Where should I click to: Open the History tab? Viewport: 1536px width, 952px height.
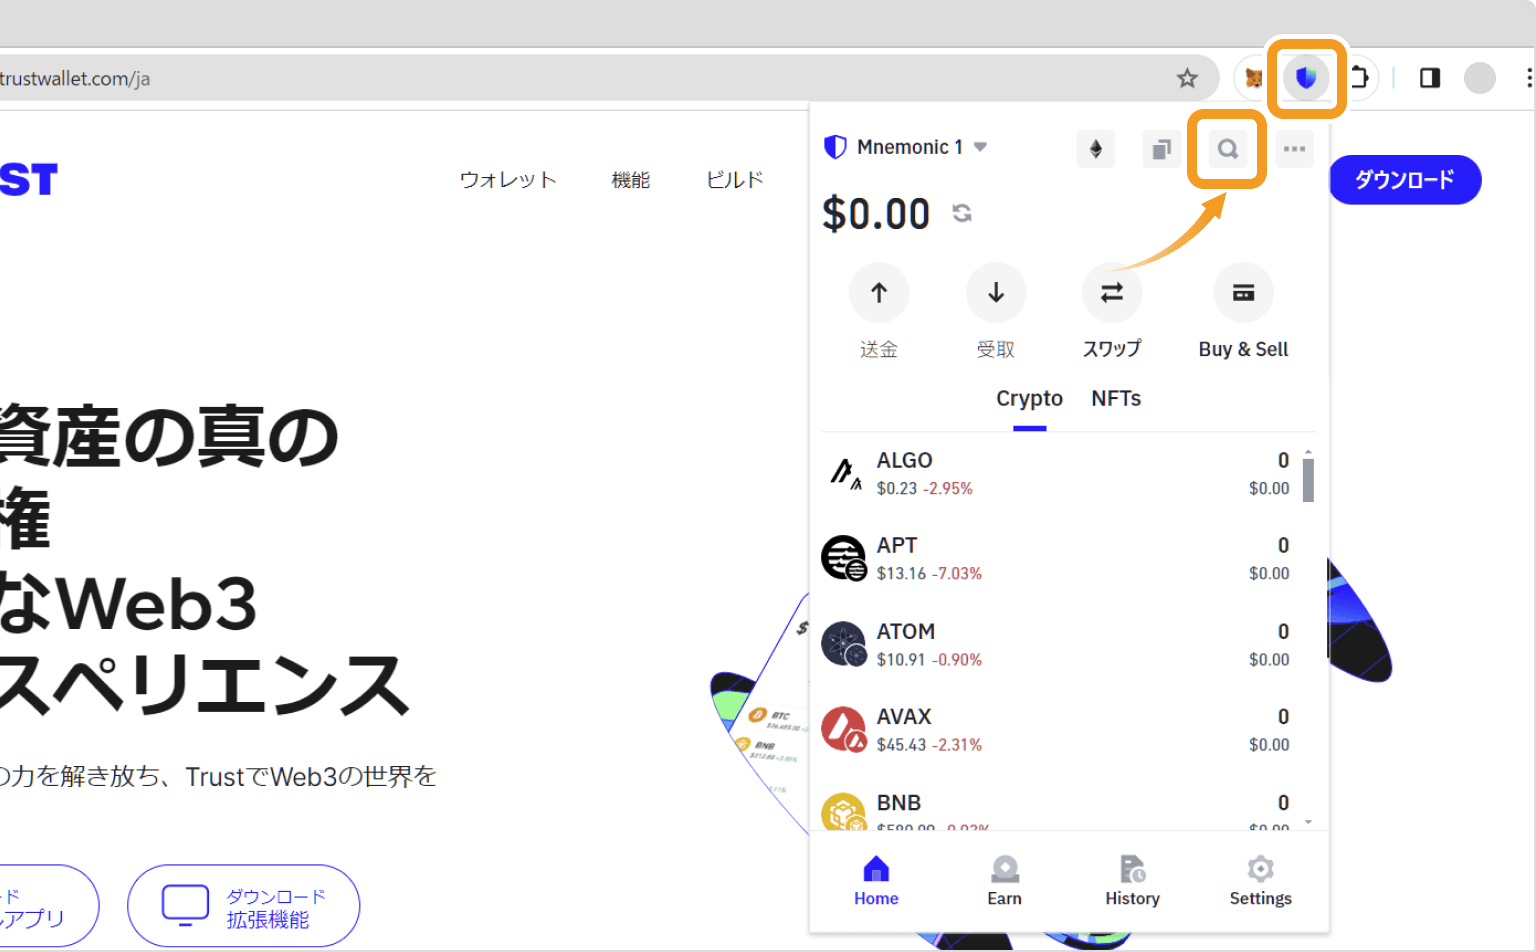1132,881
